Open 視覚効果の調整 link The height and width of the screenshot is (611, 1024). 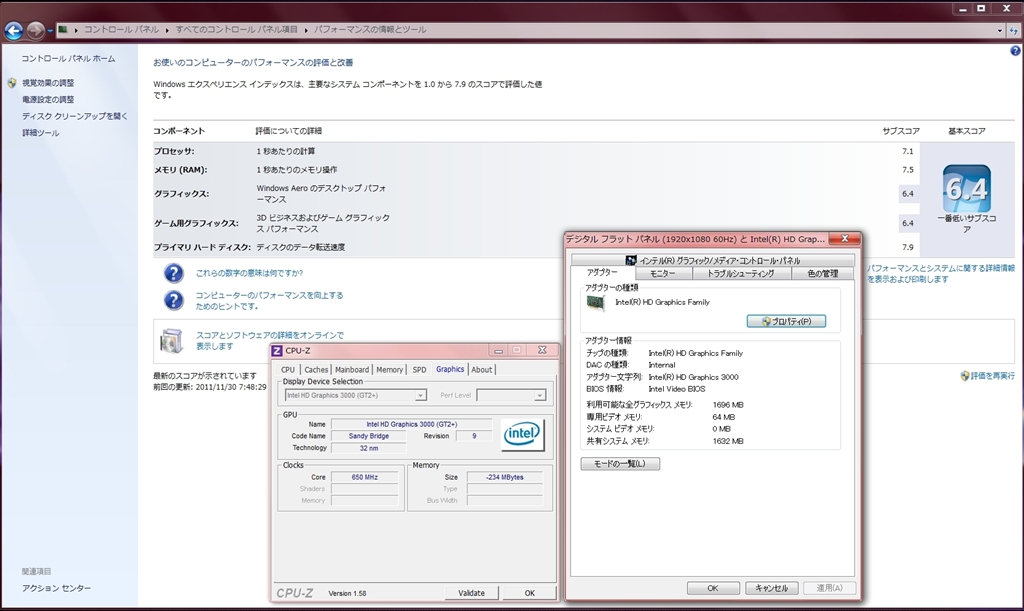(48, 83)
